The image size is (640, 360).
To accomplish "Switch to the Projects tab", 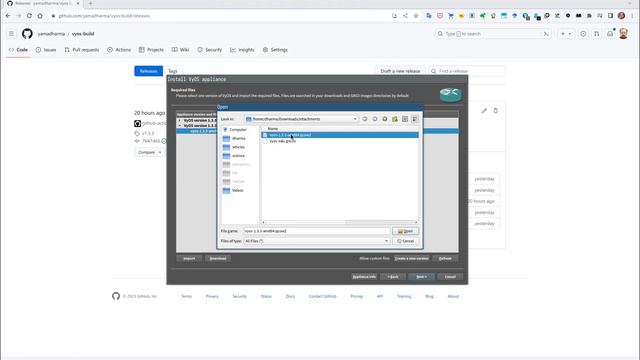I will [x=151, y=50].
